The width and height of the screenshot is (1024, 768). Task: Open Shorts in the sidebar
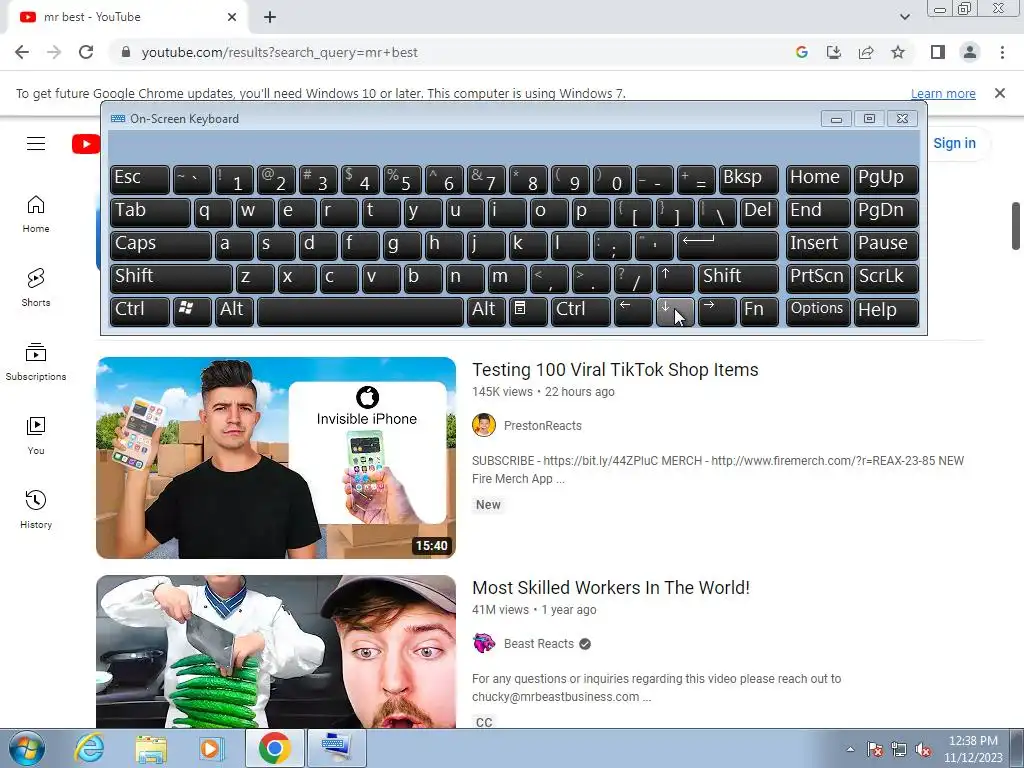[36, 287]
